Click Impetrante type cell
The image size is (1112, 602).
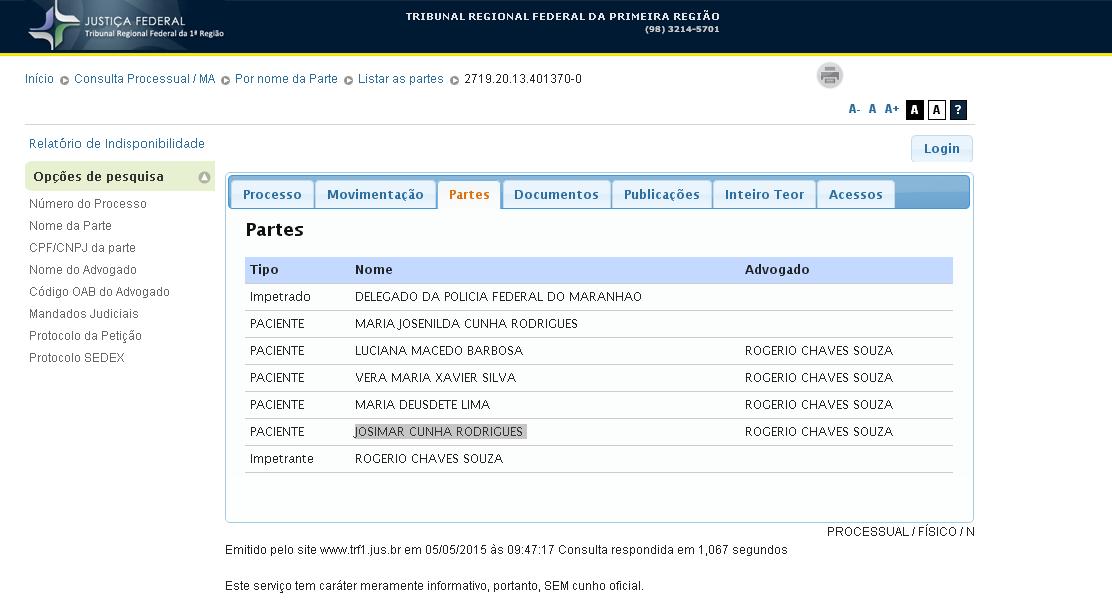282,458
